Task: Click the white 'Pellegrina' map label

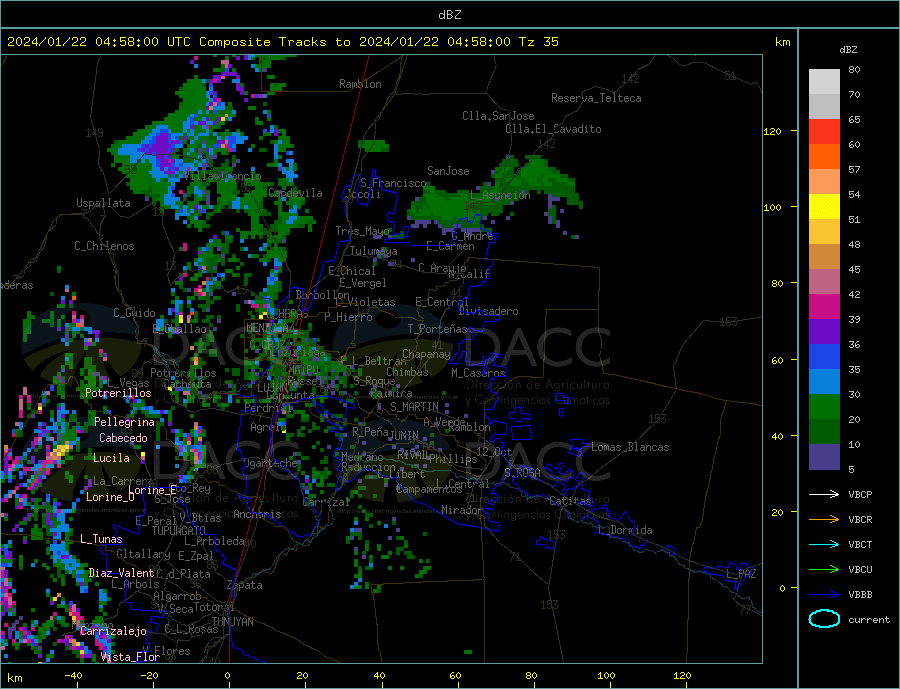Action: tap(125, 422)
